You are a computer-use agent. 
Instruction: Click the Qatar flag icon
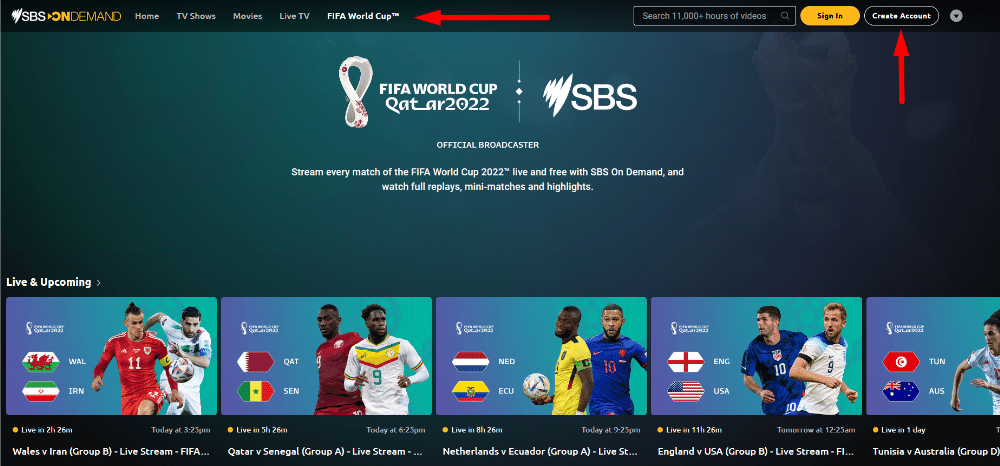tap(255, 361)
